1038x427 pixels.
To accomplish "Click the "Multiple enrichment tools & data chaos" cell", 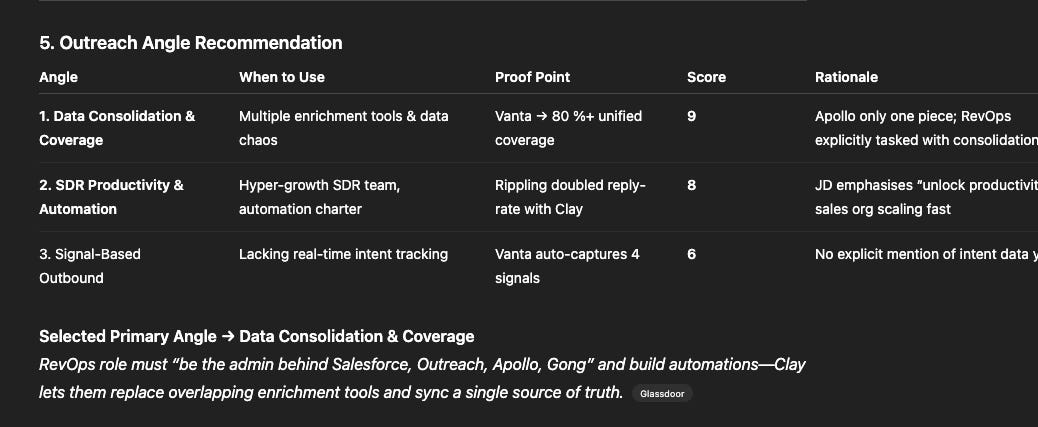I will point(343,128).
